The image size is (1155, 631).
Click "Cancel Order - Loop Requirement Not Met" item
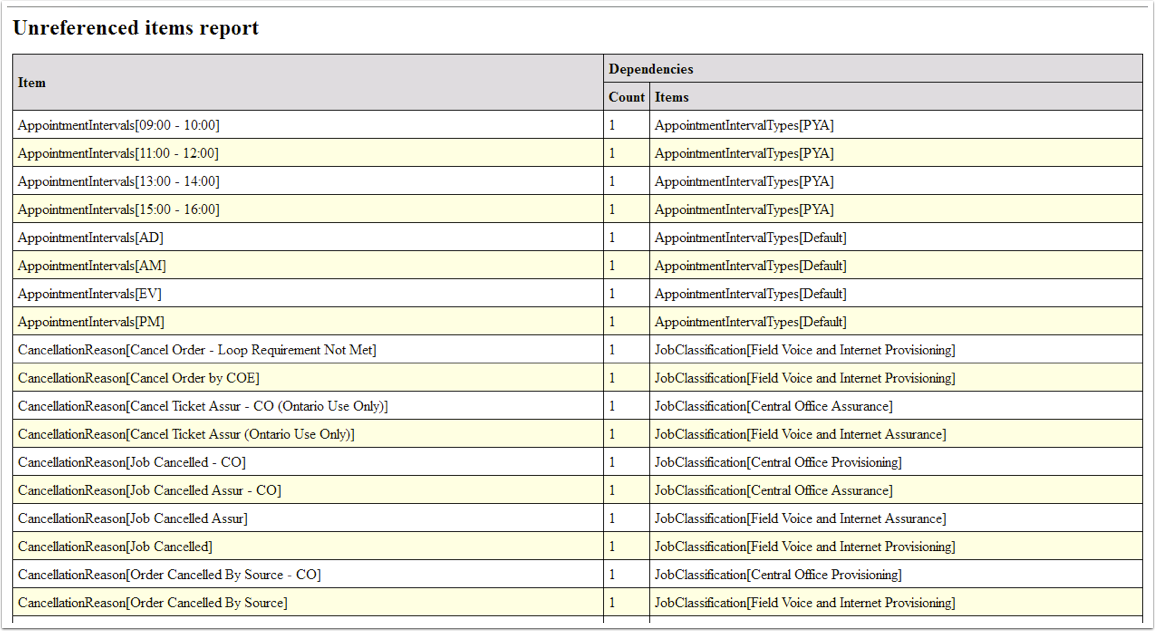pyautogui.click(x=197, y=350)
